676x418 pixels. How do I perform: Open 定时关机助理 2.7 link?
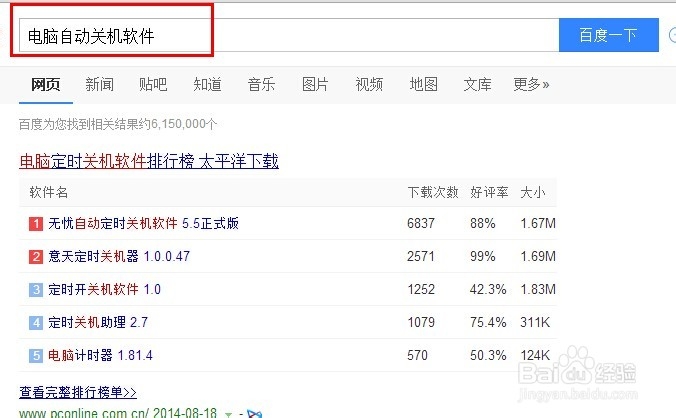(x=98, y=322)
